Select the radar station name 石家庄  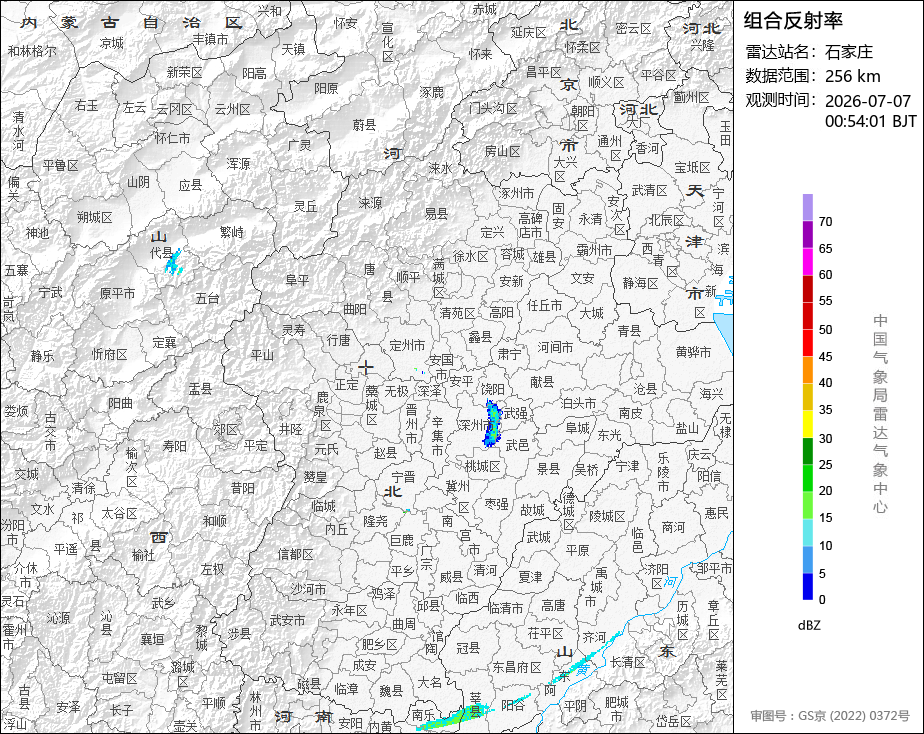849,52
